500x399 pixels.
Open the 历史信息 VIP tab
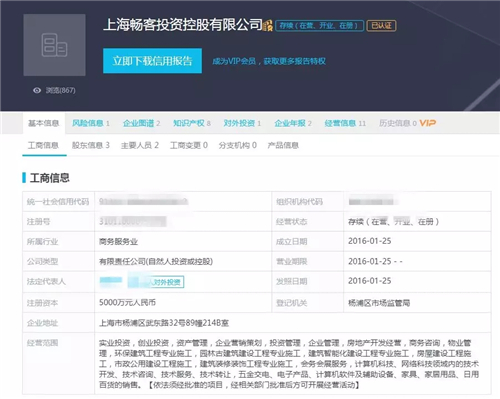tap(407, 123)
